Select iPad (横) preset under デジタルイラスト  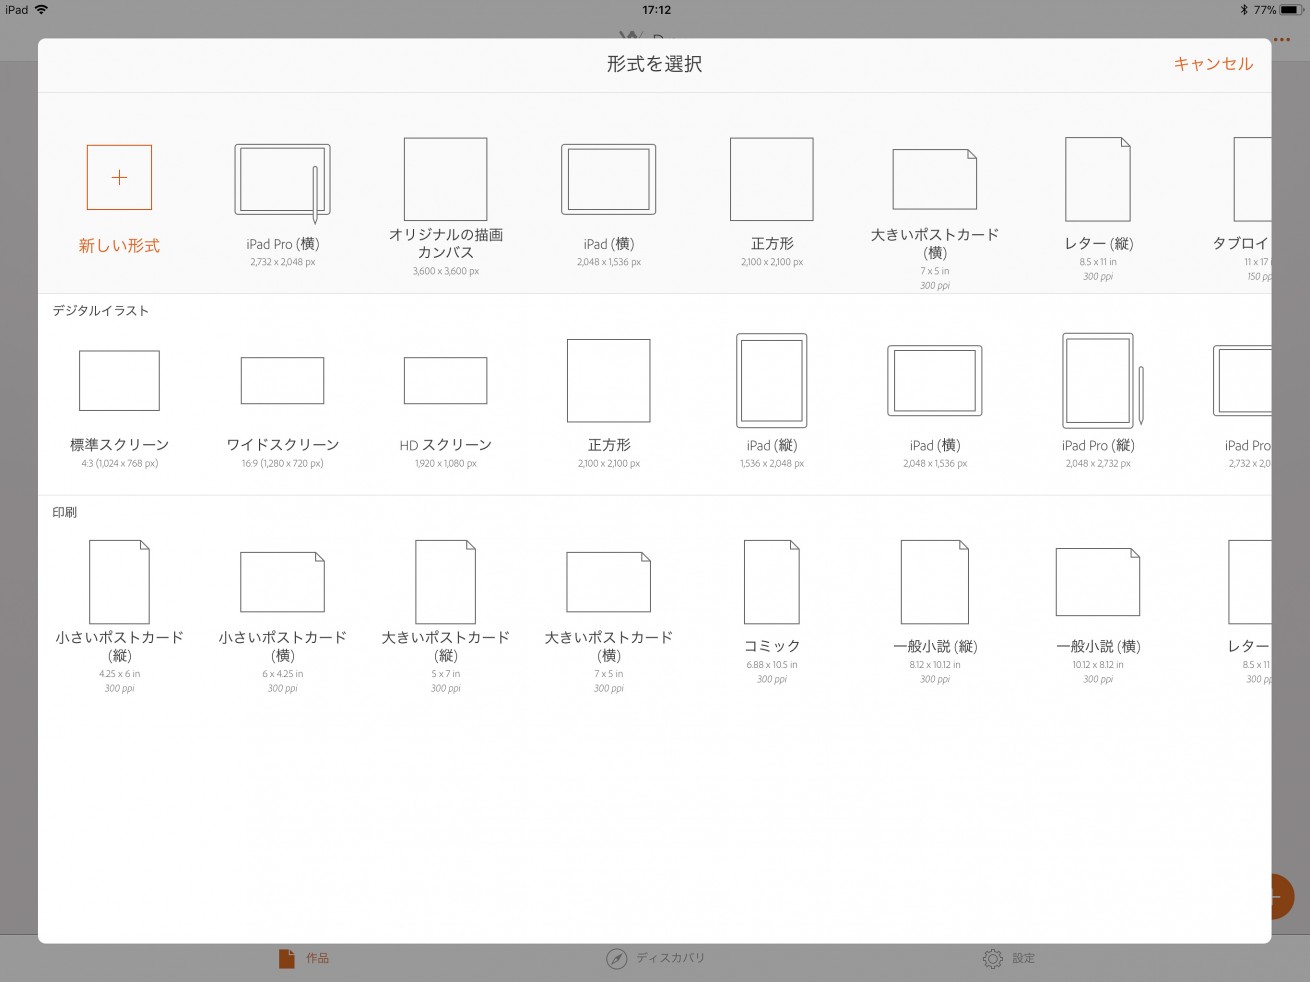click(x=935, y=407)
